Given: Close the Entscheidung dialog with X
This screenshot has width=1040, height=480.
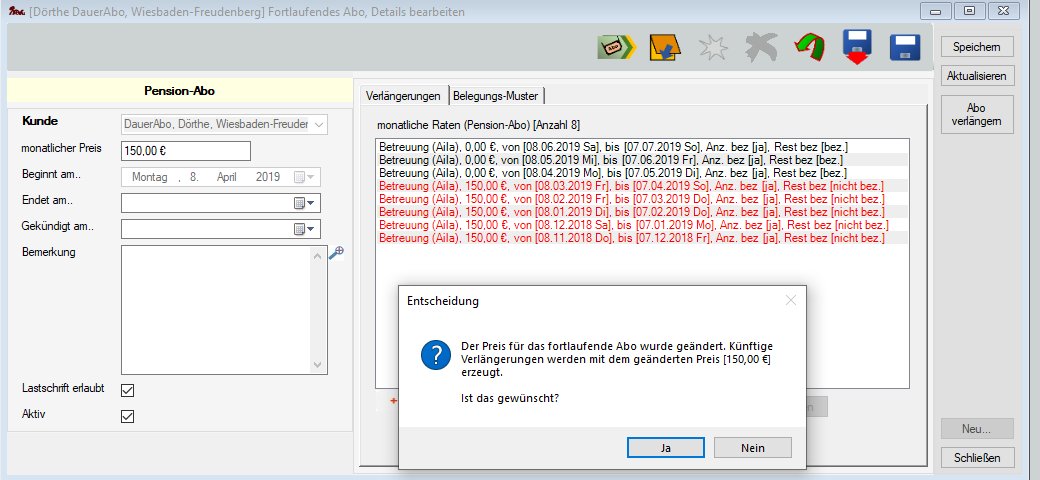Looking at the screenshot, I should (x=790, y=300).
